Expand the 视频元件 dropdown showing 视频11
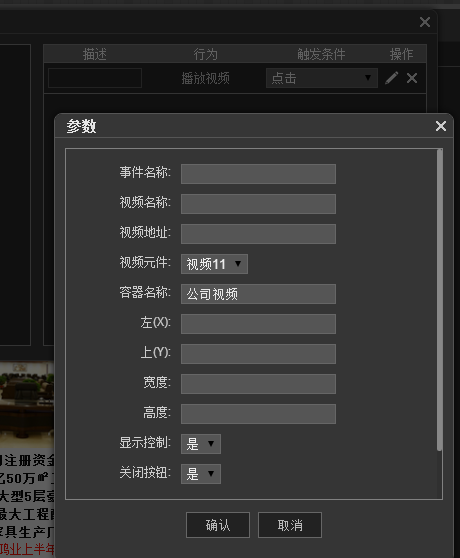The image size is (460, 558). pos(214,264)
